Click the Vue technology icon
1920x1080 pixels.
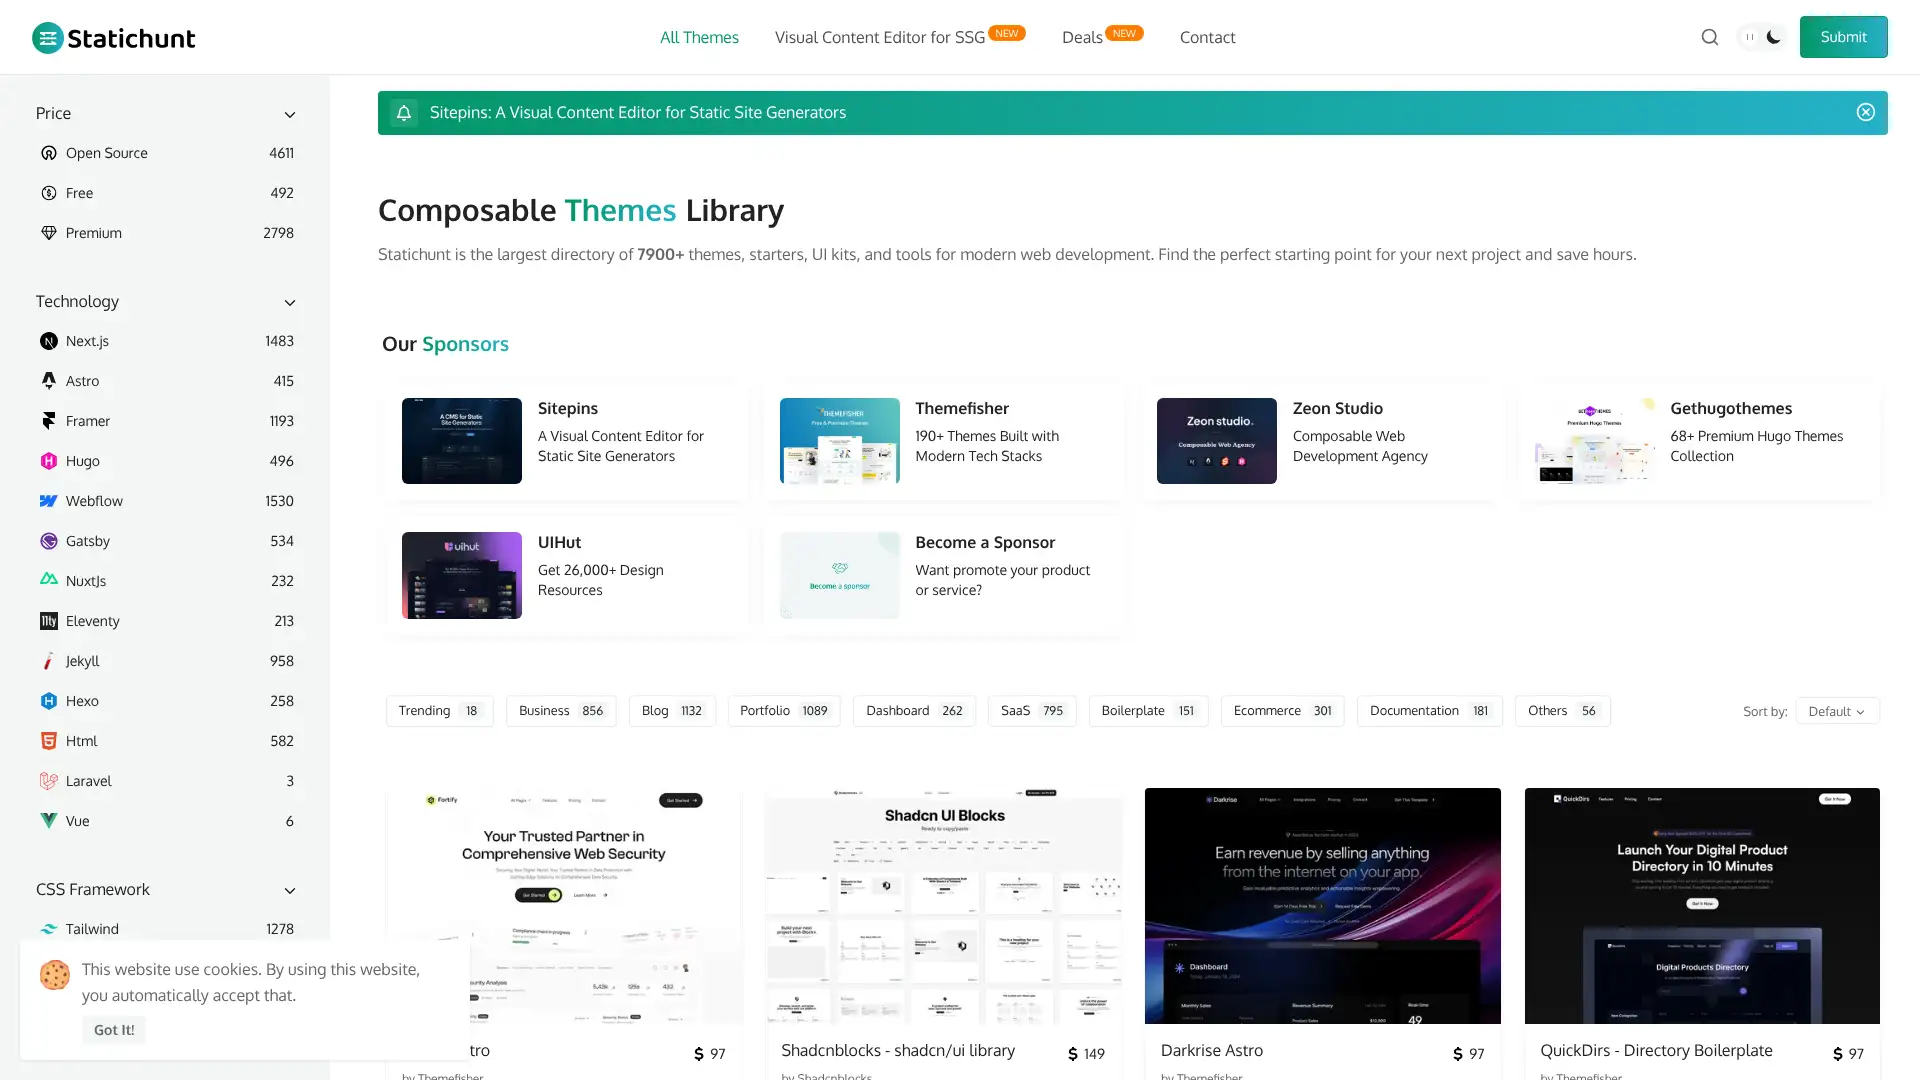coord(48,821)
